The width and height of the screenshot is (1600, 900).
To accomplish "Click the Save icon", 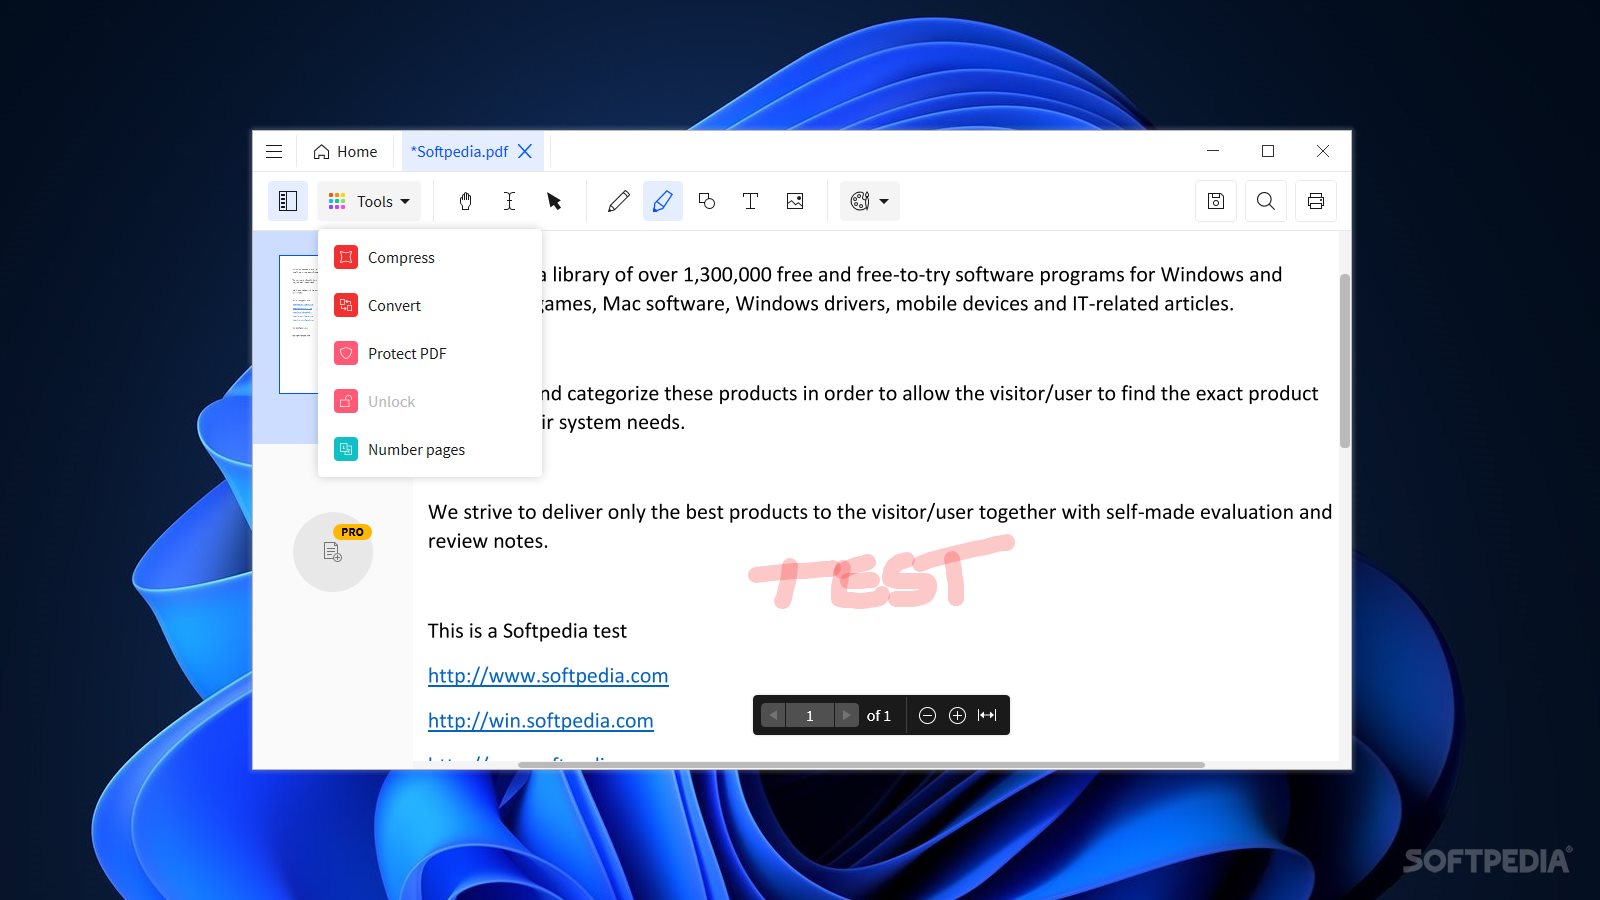I will click(x=1216, y=201).
